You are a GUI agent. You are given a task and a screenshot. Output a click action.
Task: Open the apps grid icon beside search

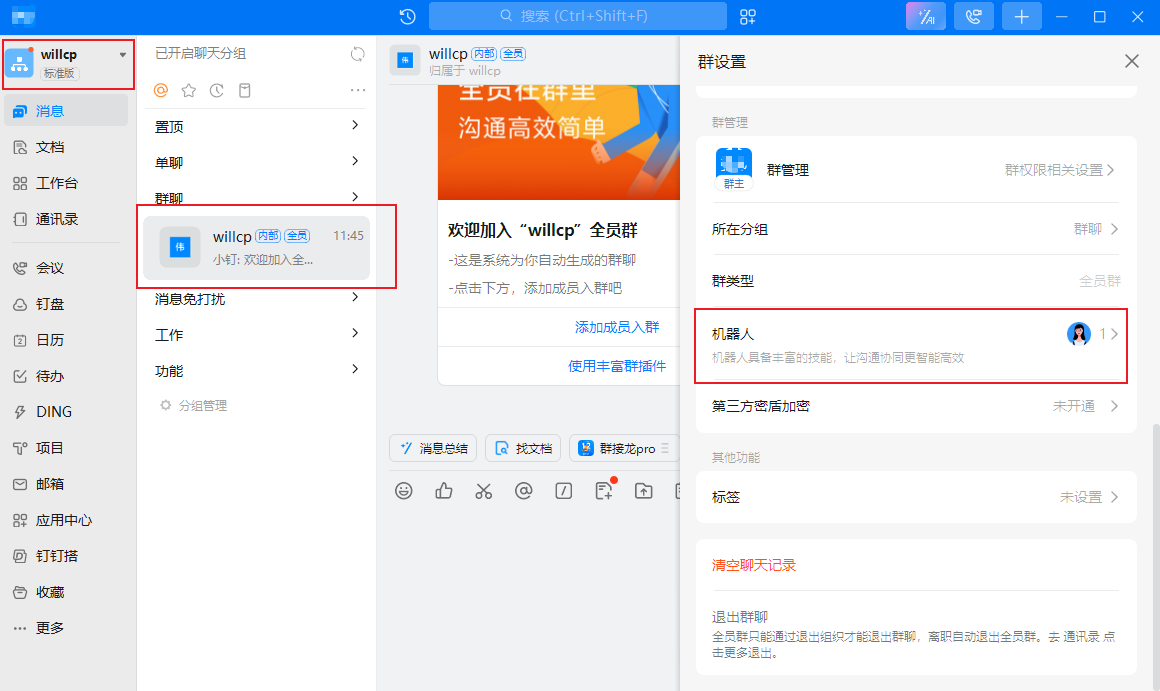click(x=748, y=16)
